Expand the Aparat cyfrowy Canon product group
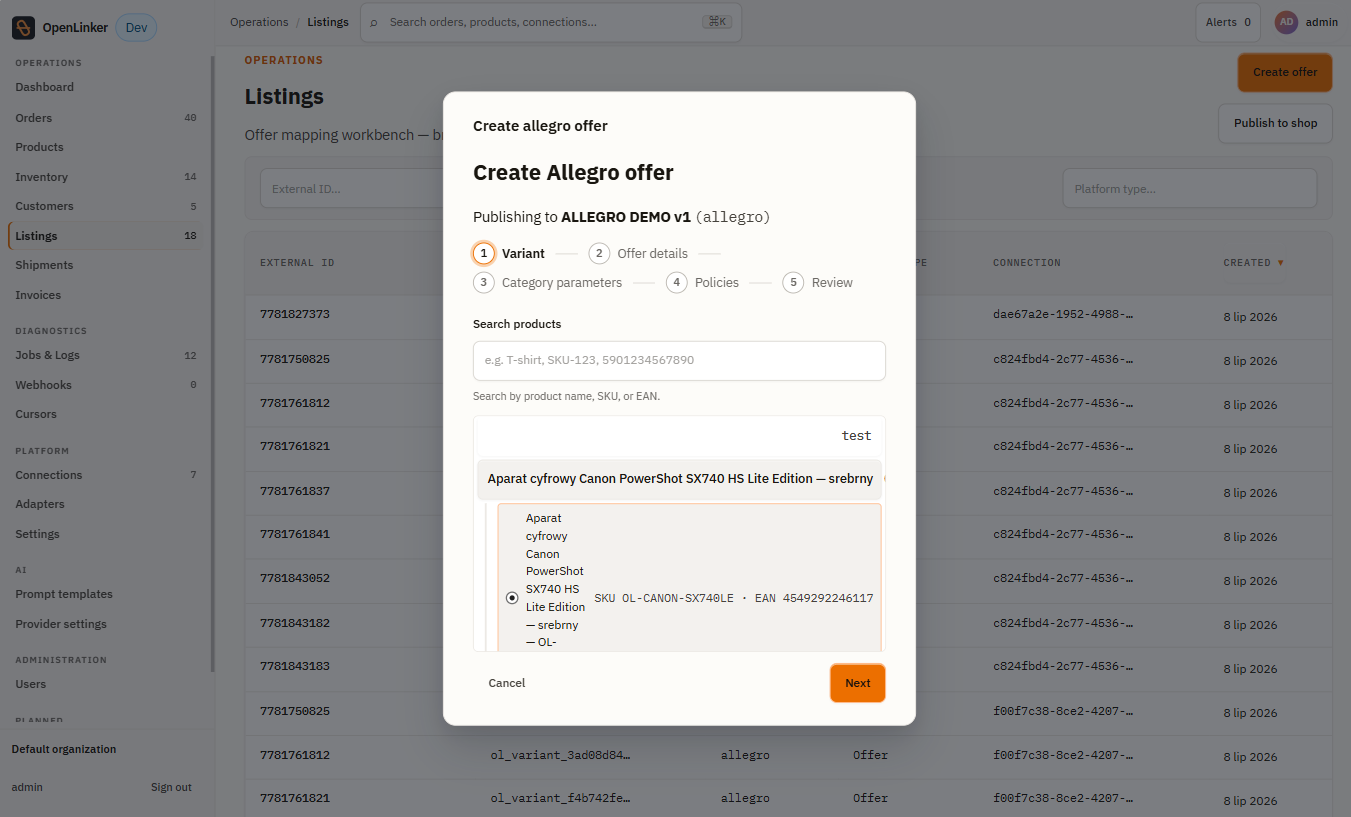 click(x=680, y=479)
